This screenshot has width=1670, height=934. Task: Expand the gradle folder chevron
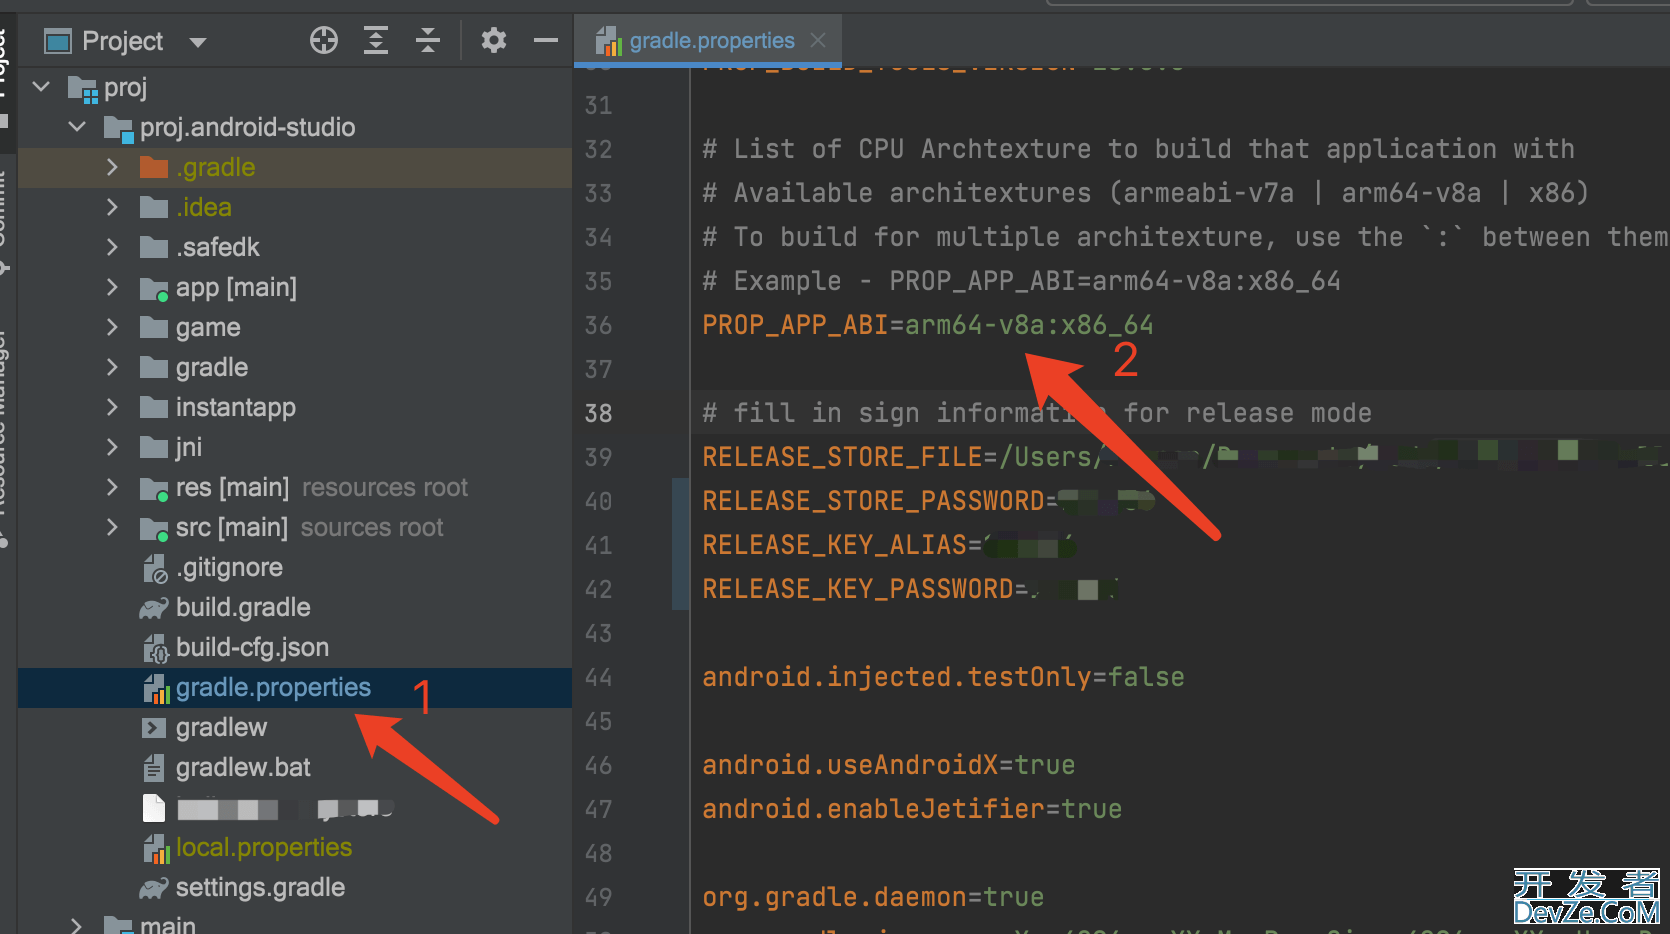[112, 367]
